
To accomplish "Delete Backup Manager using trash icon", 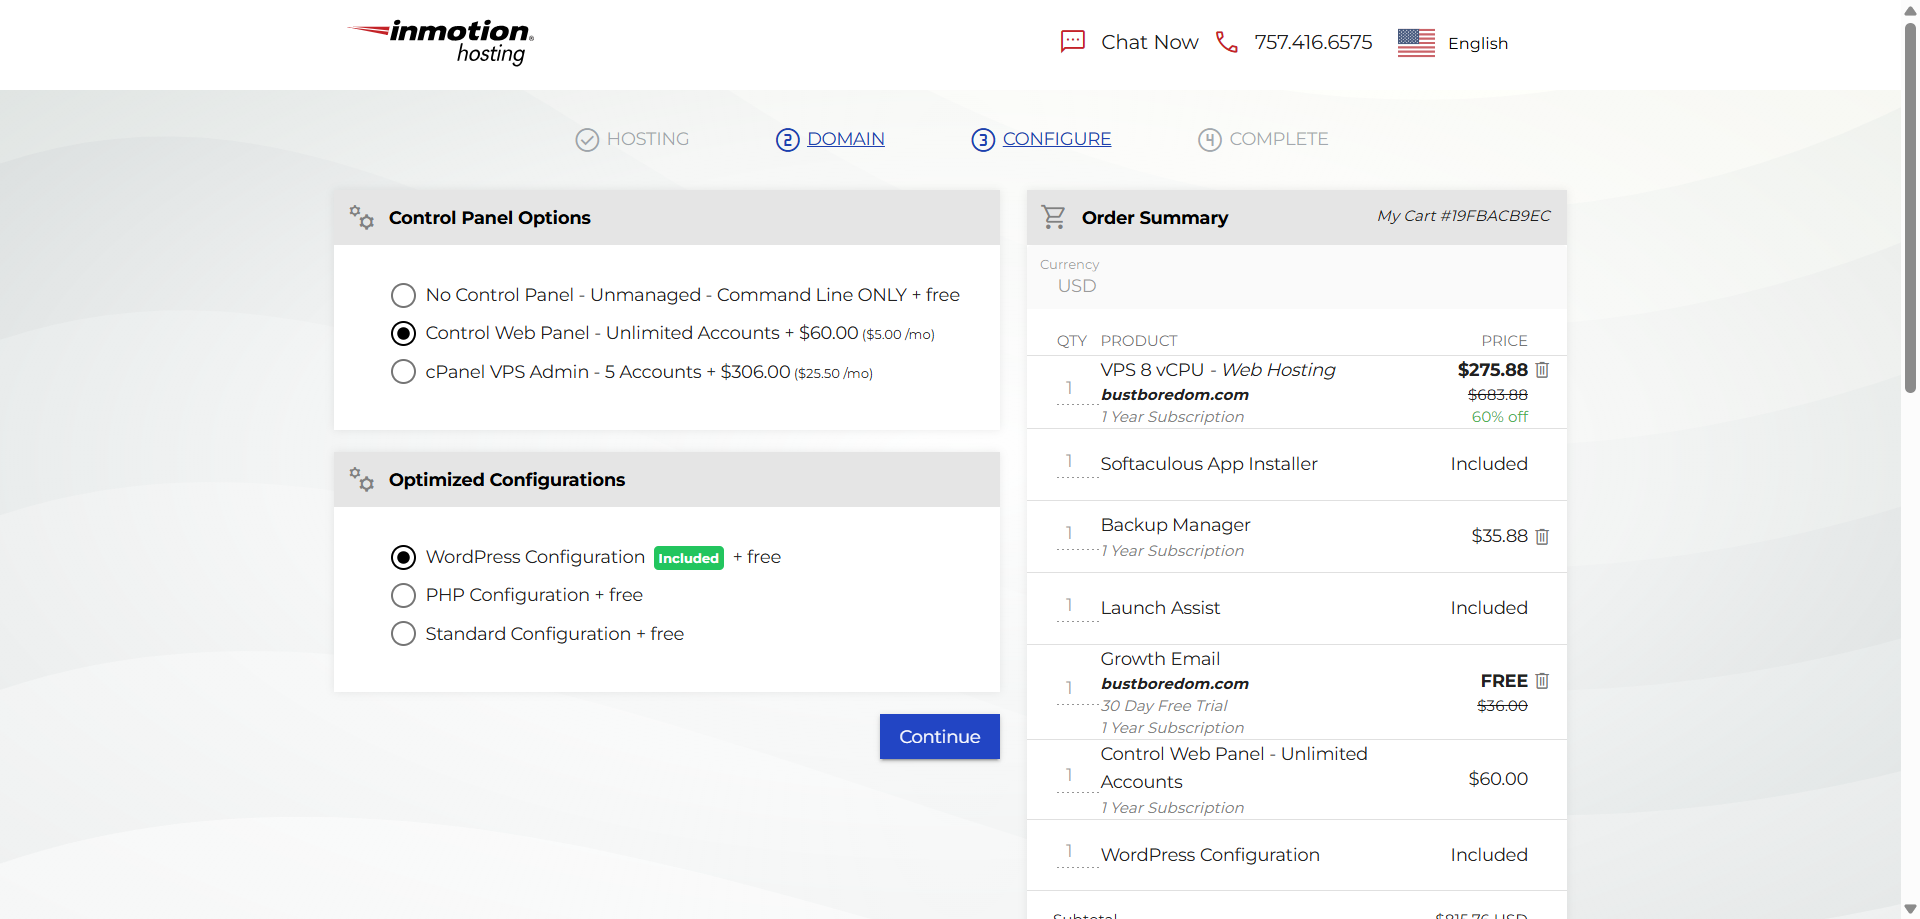I will pyautogui.click(x=1542, y=537).
